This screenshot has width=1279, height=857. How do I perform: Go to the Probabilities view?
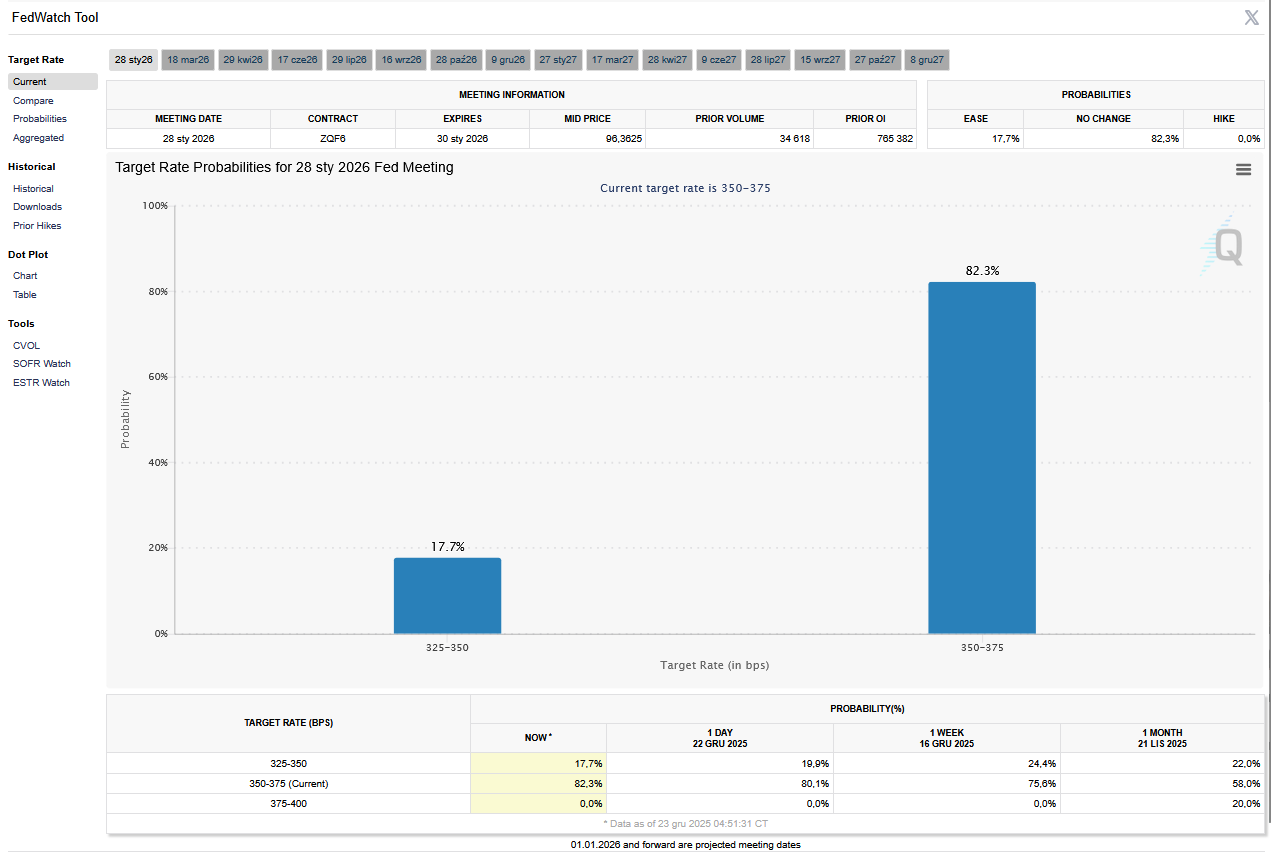(40, 119)
